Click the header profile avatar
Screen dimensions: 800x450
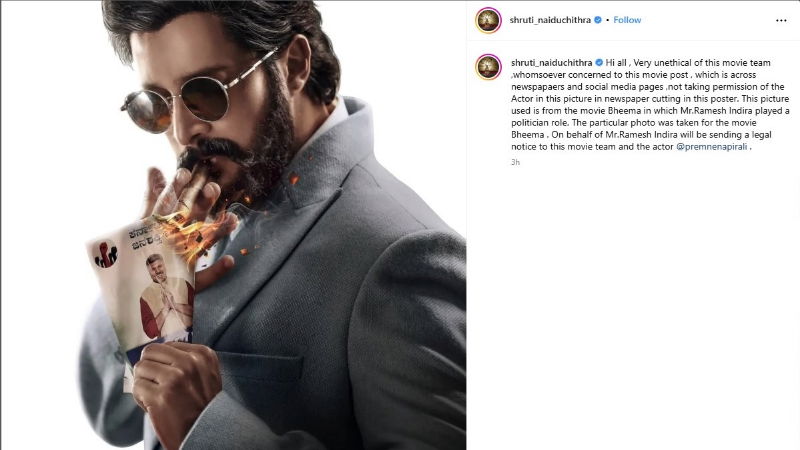[x=488, y=20]
